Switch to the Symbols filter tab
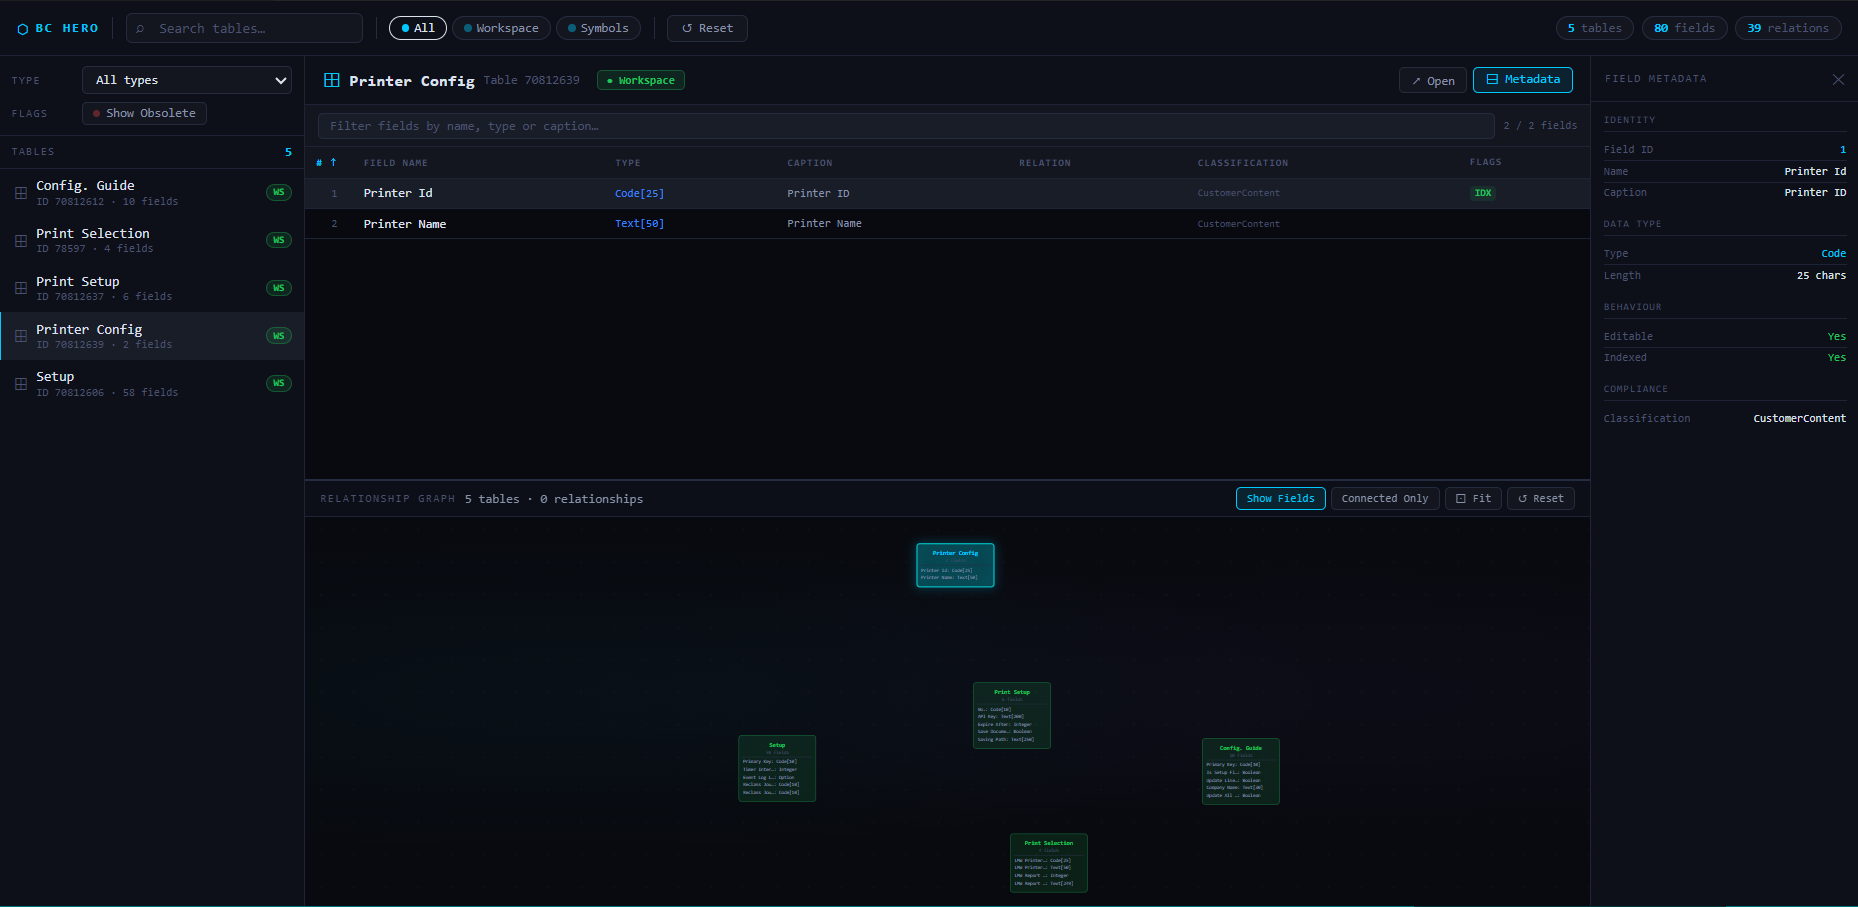 click(x=598, y=28)
